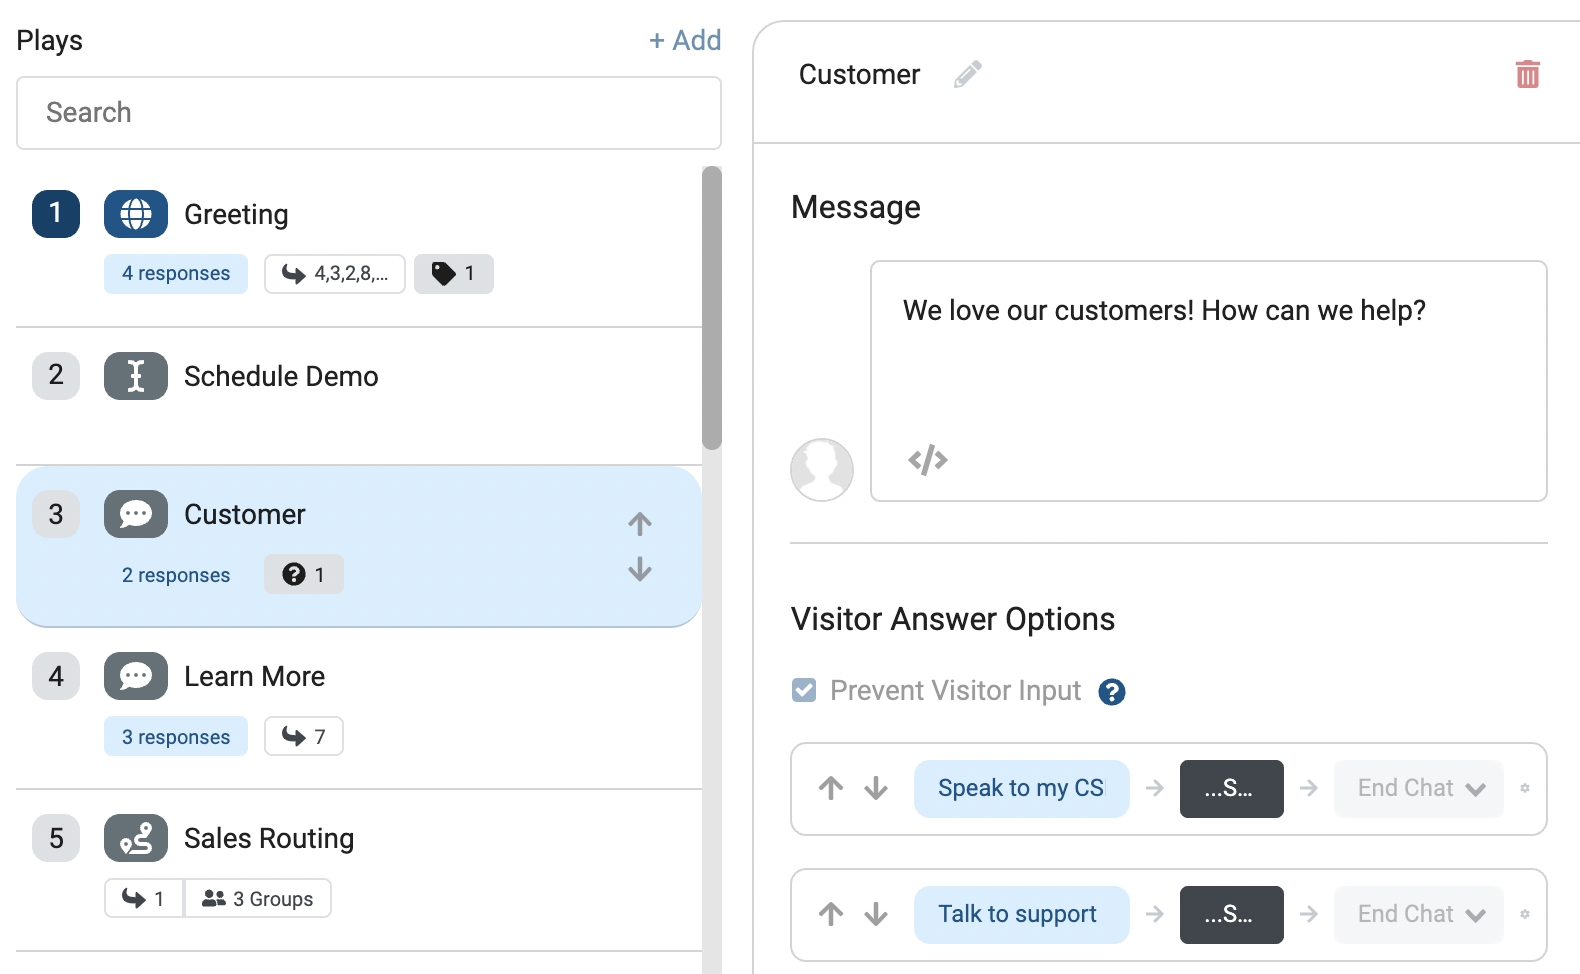Click the Learn More redirect badge 7
Viewport: 1580px width, 974px height.
[x=303, y=736]
